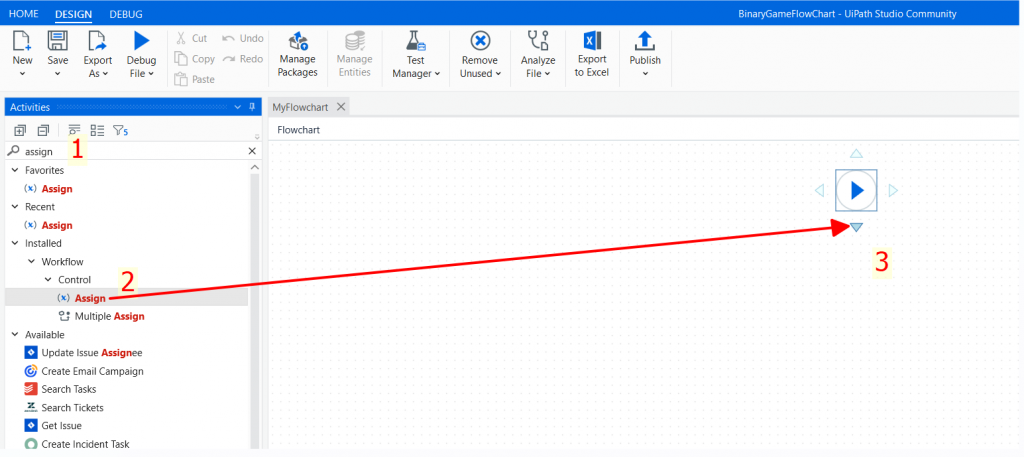The height and width of the screenshot is (457, 1024).
Task: Click the activities search field
Action: tap(134, 151)
